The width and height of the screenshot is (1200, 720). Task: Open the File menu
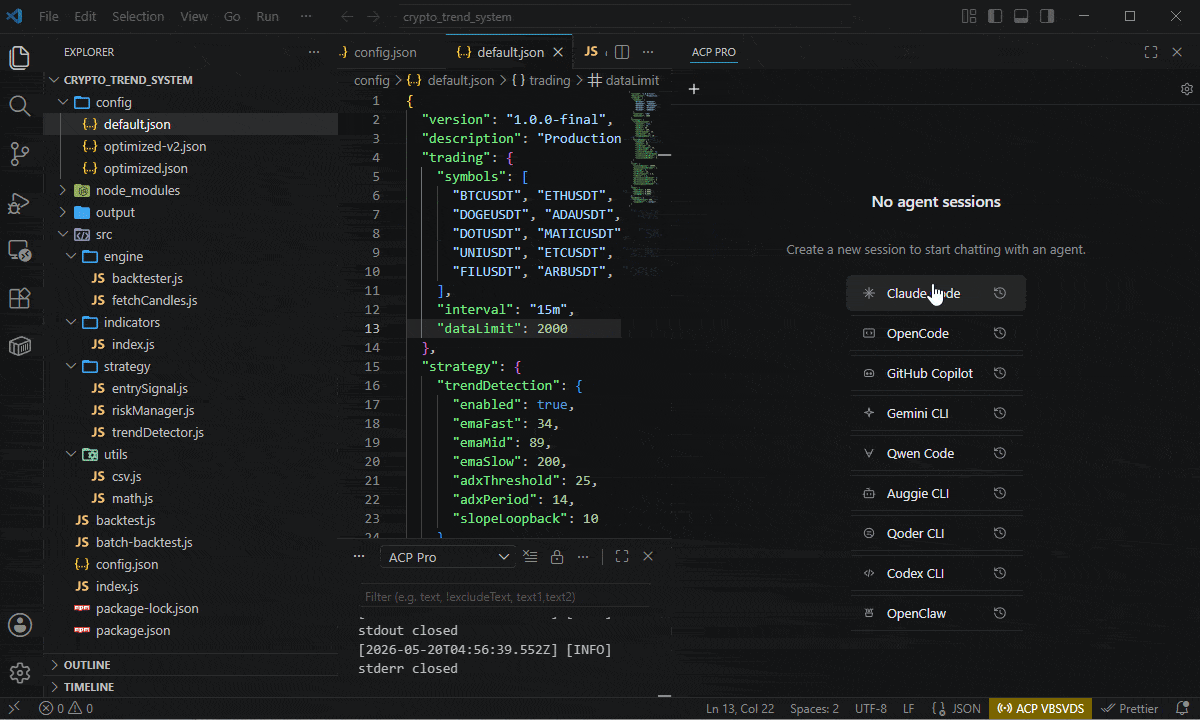pos(48,16)
